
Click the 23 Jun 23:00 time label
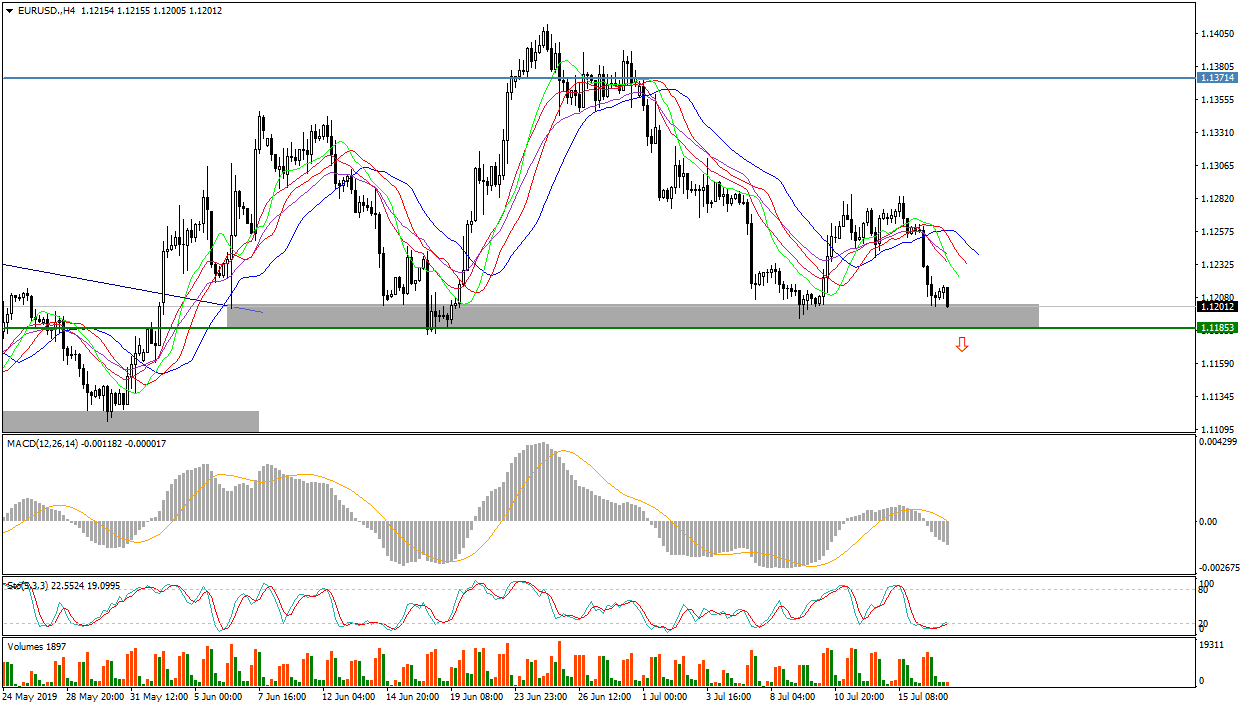point(541,695)
